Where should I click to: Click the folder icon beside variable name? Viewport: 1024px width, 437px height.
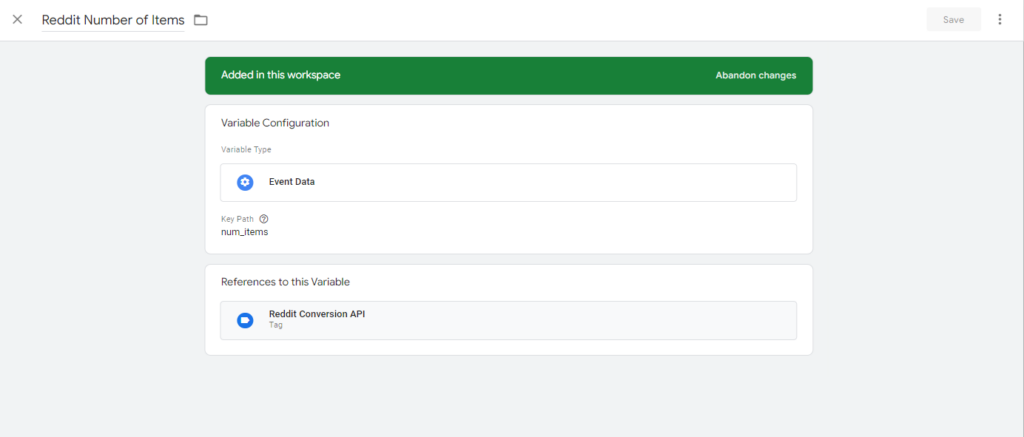coord(201,20)
